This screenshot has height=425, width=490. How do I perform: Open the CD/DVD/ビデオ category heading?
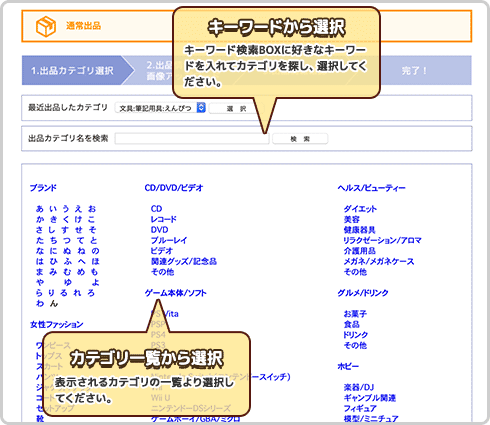point(174,188)
